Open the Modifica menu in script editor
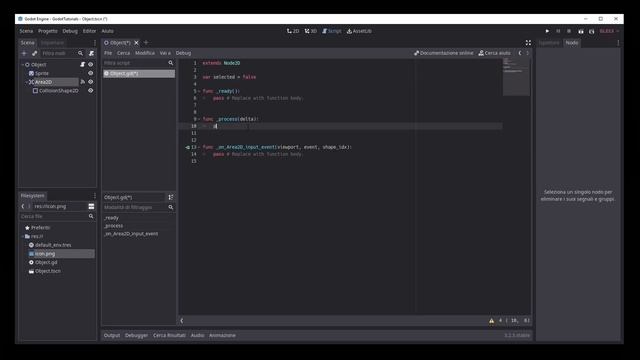640x360 pixels. click(x=145, y=53)
